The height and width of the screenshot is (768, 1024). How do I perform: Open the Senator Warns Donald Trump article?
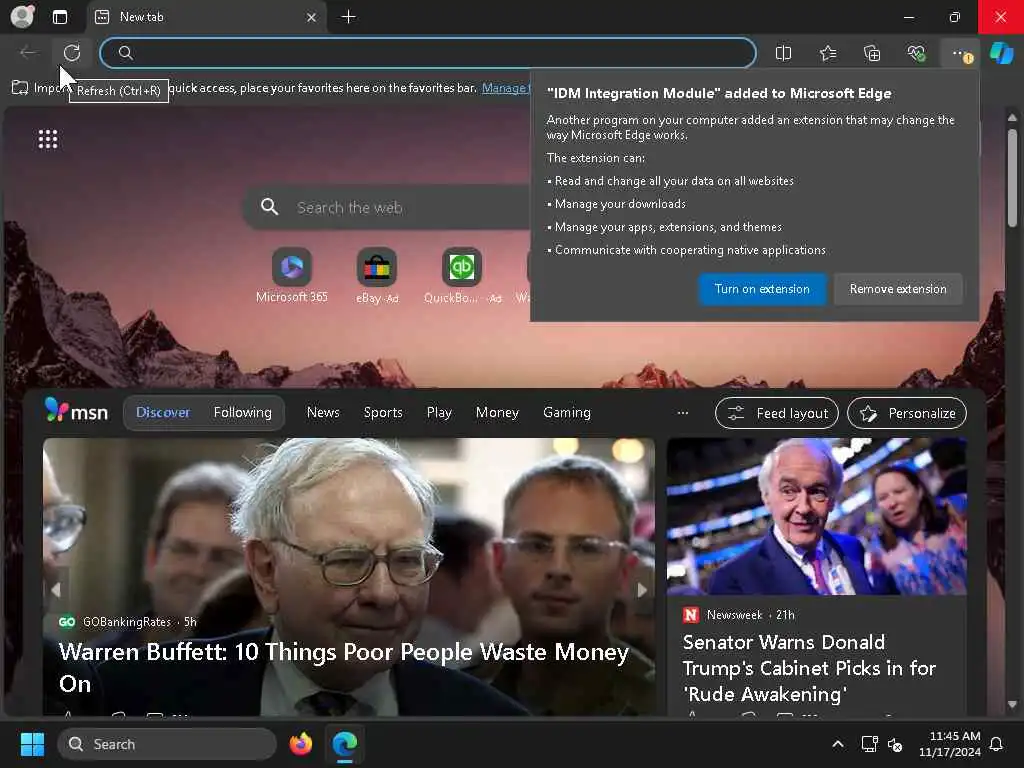tap(809, 667)
